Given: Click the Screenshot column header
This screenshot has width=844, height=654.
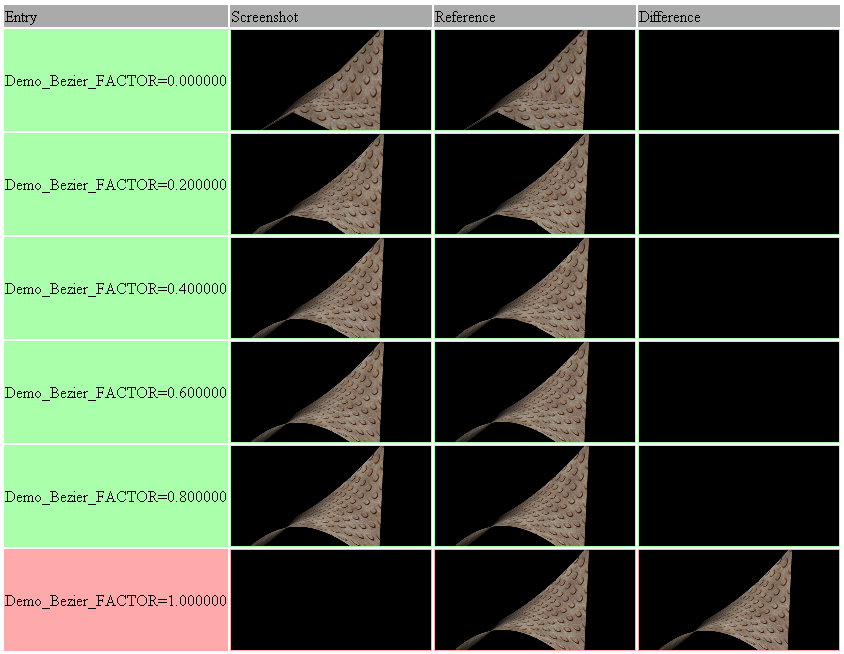Looking at the screenshot, I should click(330, 17).
